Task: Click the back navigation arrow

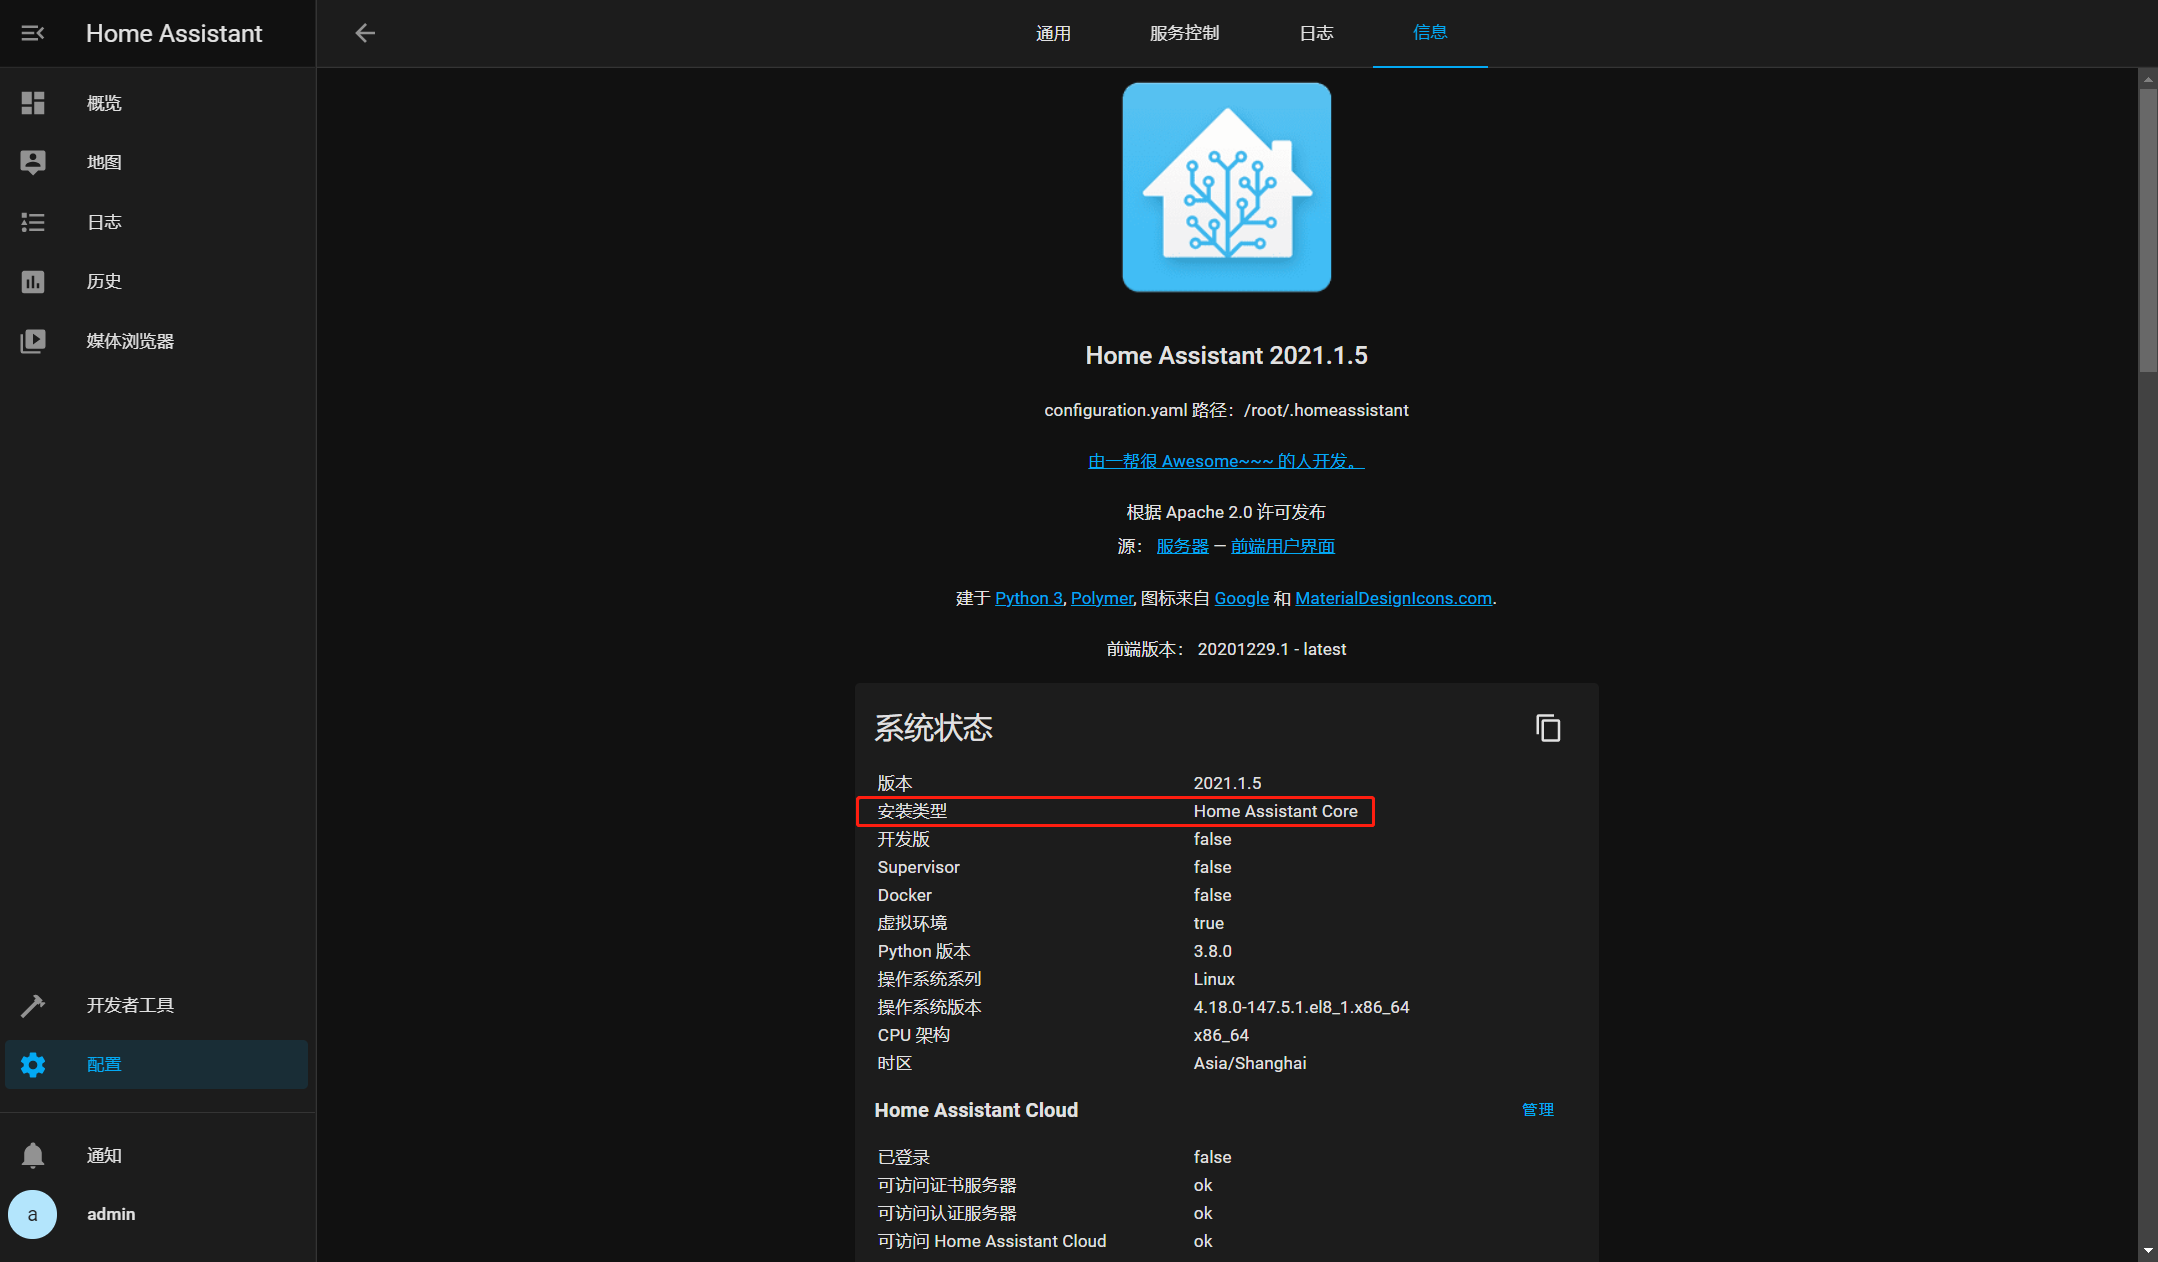Action: [365, 33]
